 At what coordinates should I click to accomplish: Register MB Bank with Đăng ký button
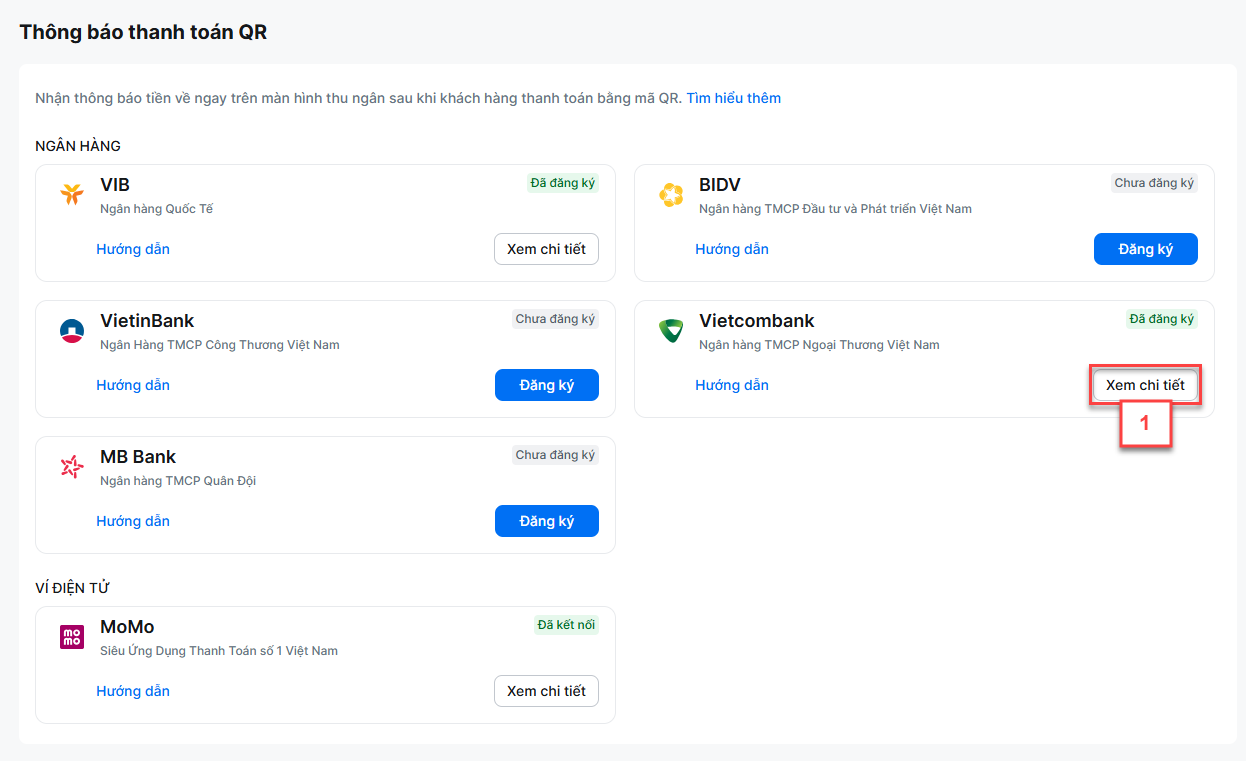pos(546,521)
